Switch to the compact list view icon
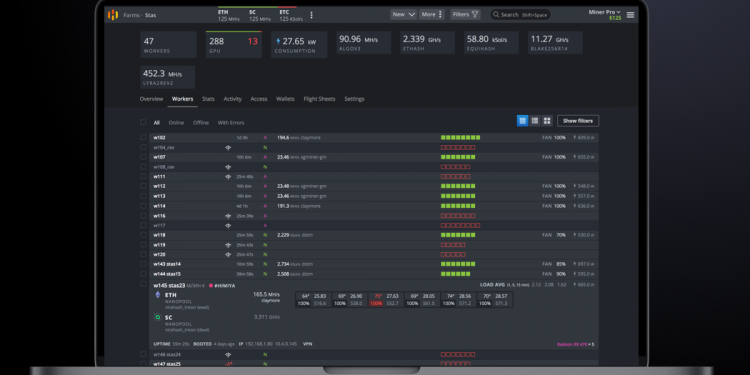The image size is (750, 375). (522, 121)
